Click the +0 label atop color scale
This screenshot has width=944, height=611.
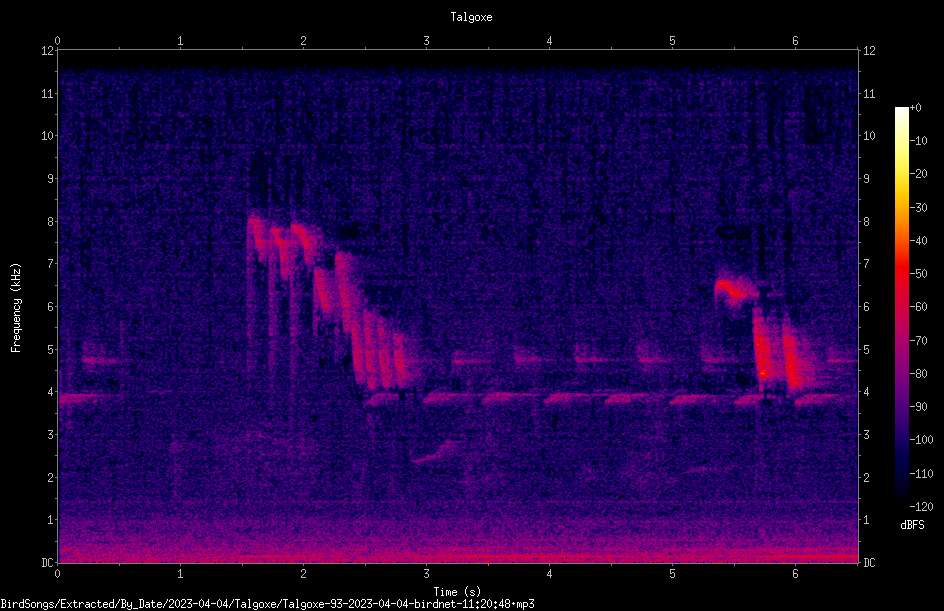(916, 108)
